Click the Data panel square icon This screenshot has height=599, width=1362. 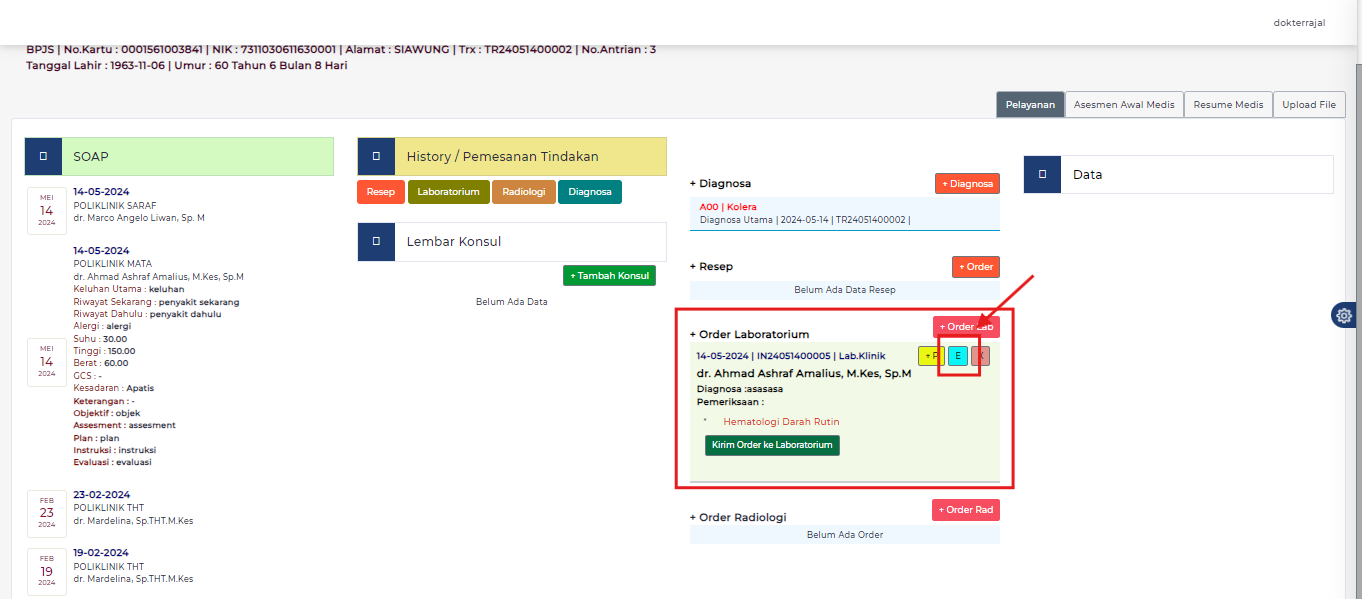click(1042, 174)
